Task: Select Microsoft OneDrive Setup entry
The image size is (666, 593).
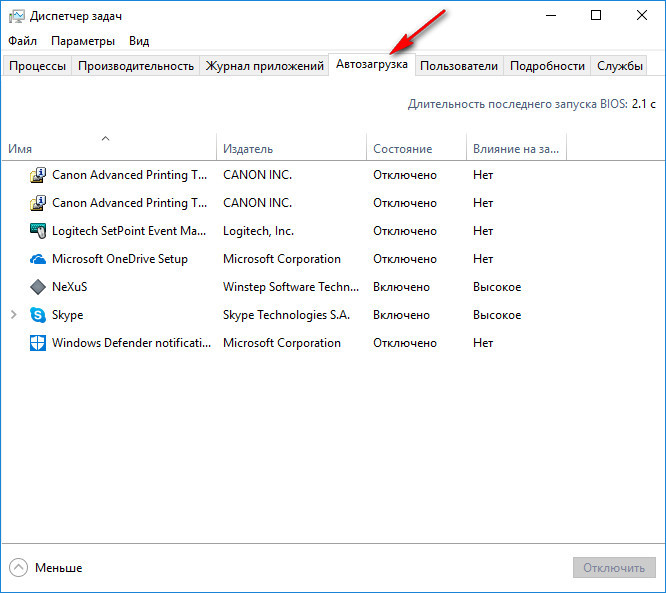Action: pos(120,259)
